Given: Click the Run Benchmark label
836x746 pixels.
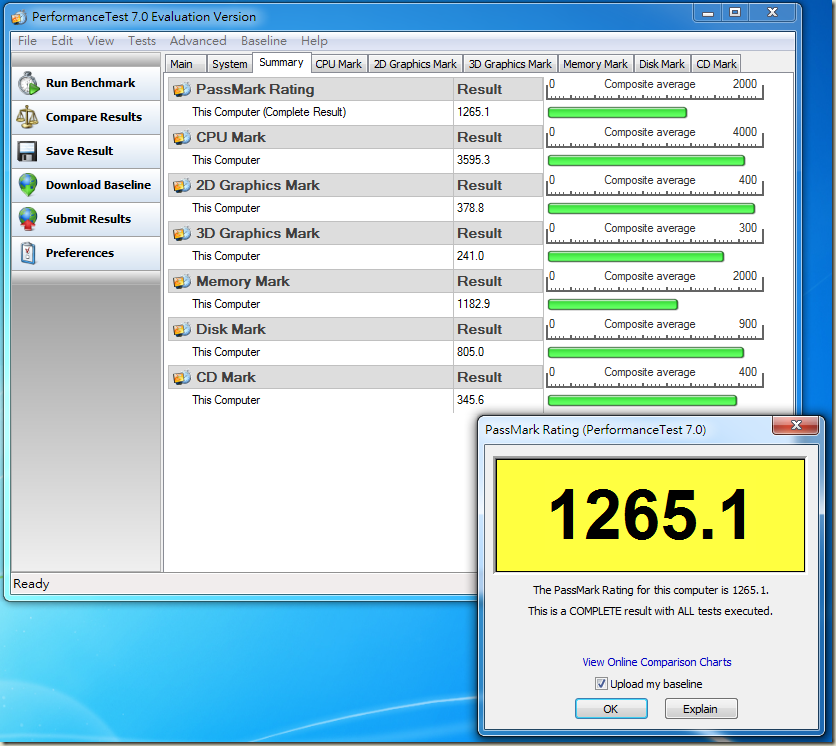Looking at the screenshot, I should tap(90, 83).
